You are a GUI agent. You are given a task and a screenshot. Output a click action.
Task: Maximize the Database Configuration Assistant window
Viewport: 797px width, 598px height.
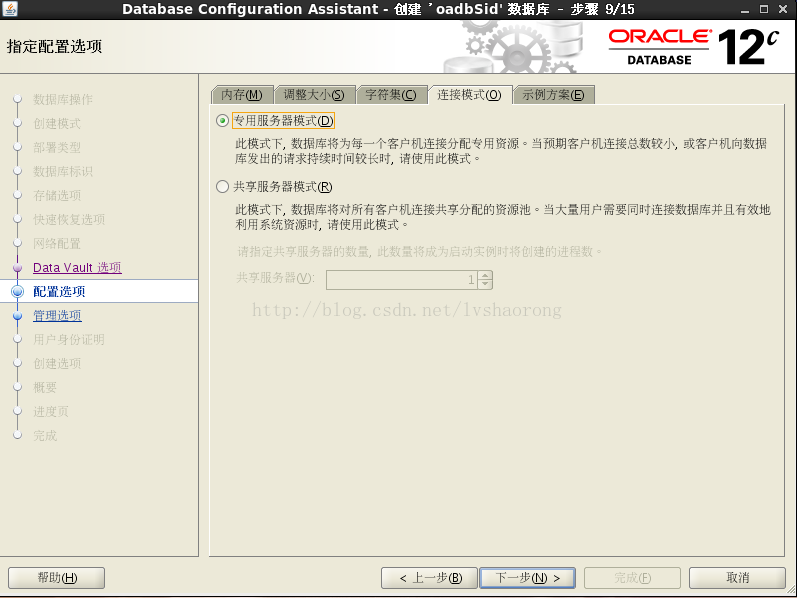[763, 9]
